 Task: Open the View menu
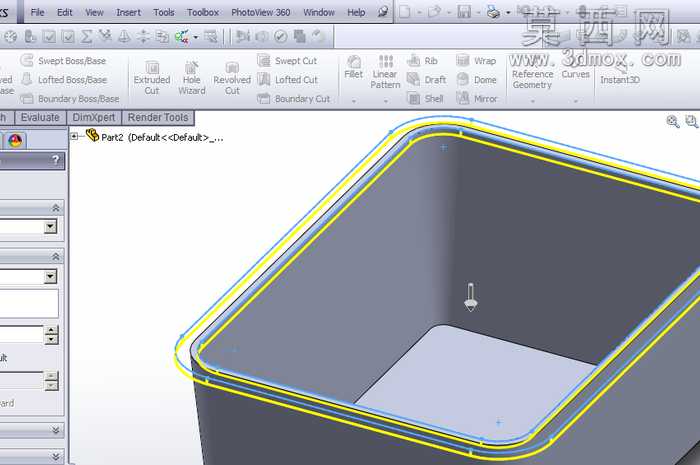tap(94, 12)
